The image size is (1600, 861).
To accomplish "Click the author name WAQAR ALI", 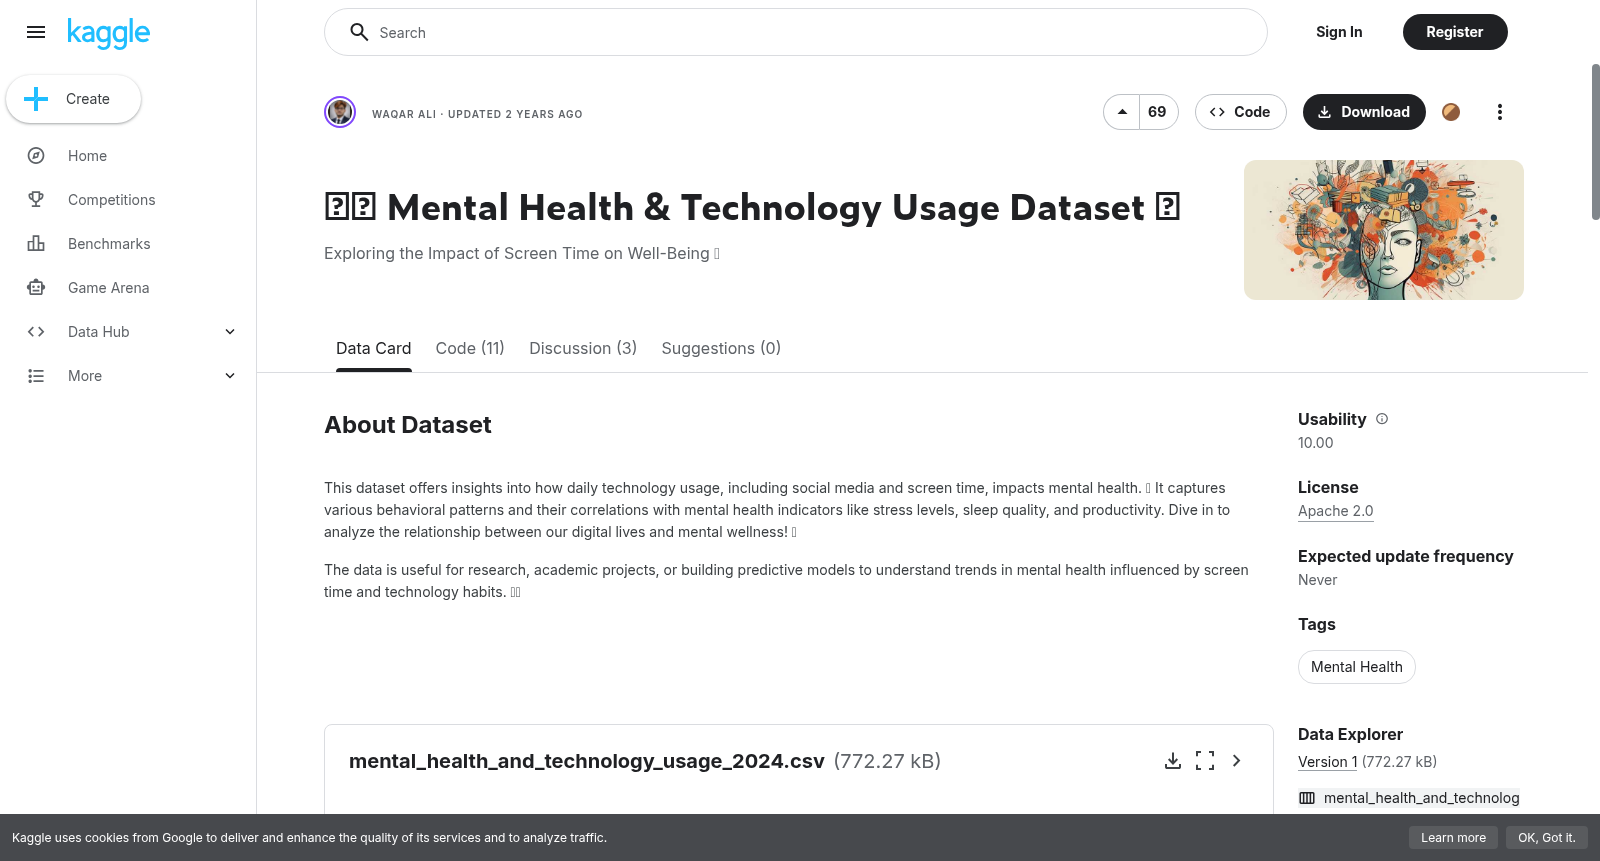I will (404, 114).
